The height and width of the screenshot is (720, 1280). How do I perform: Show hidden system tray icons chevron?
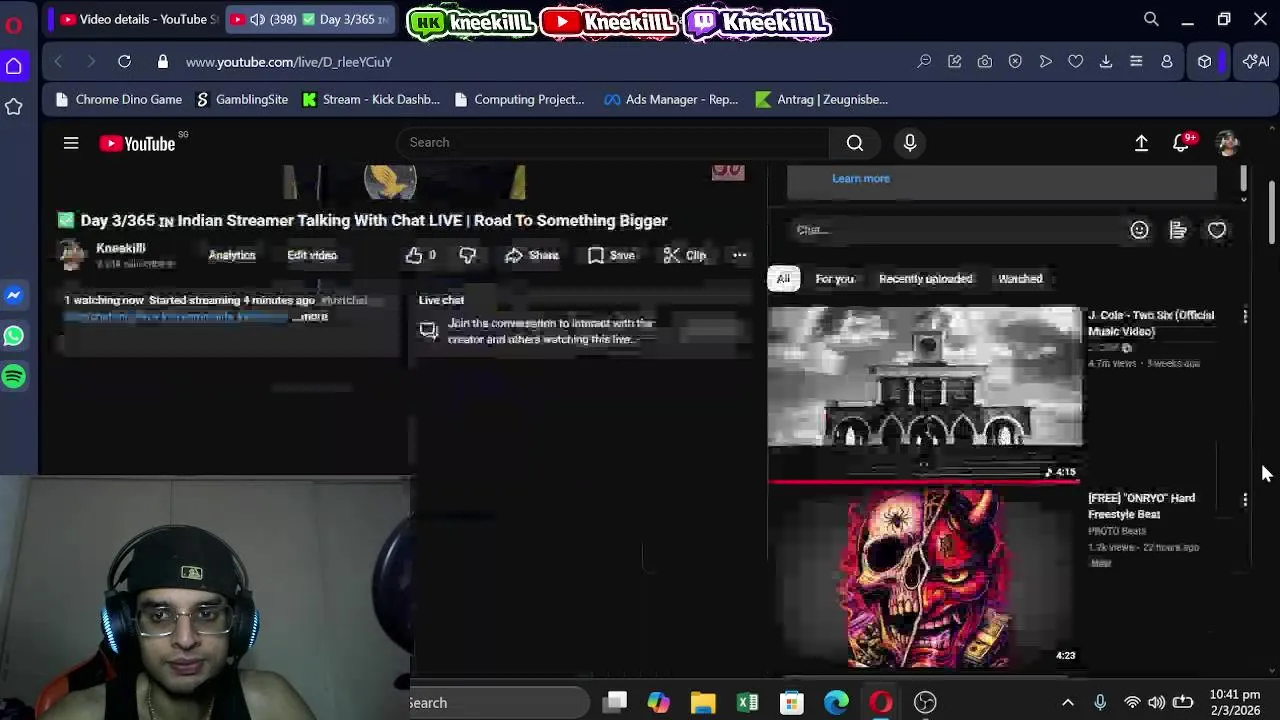1067,703
